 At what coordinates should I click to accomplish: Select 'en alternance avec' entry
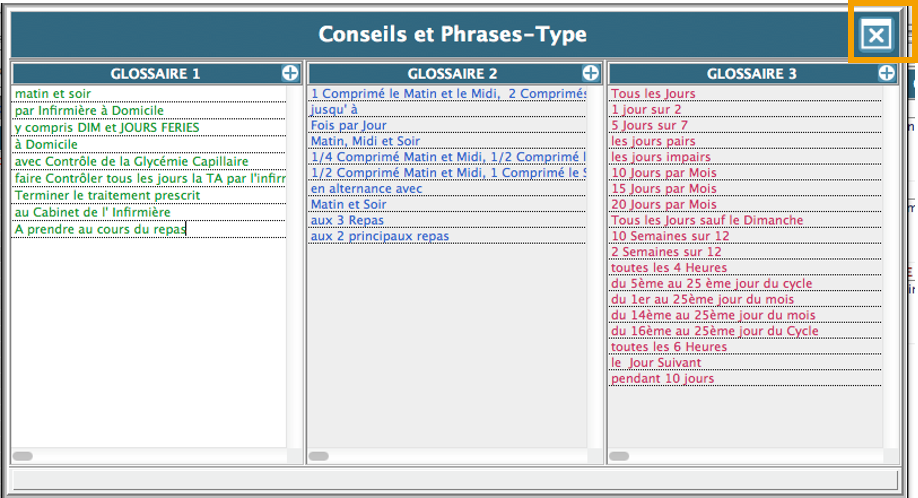point(366,189)
